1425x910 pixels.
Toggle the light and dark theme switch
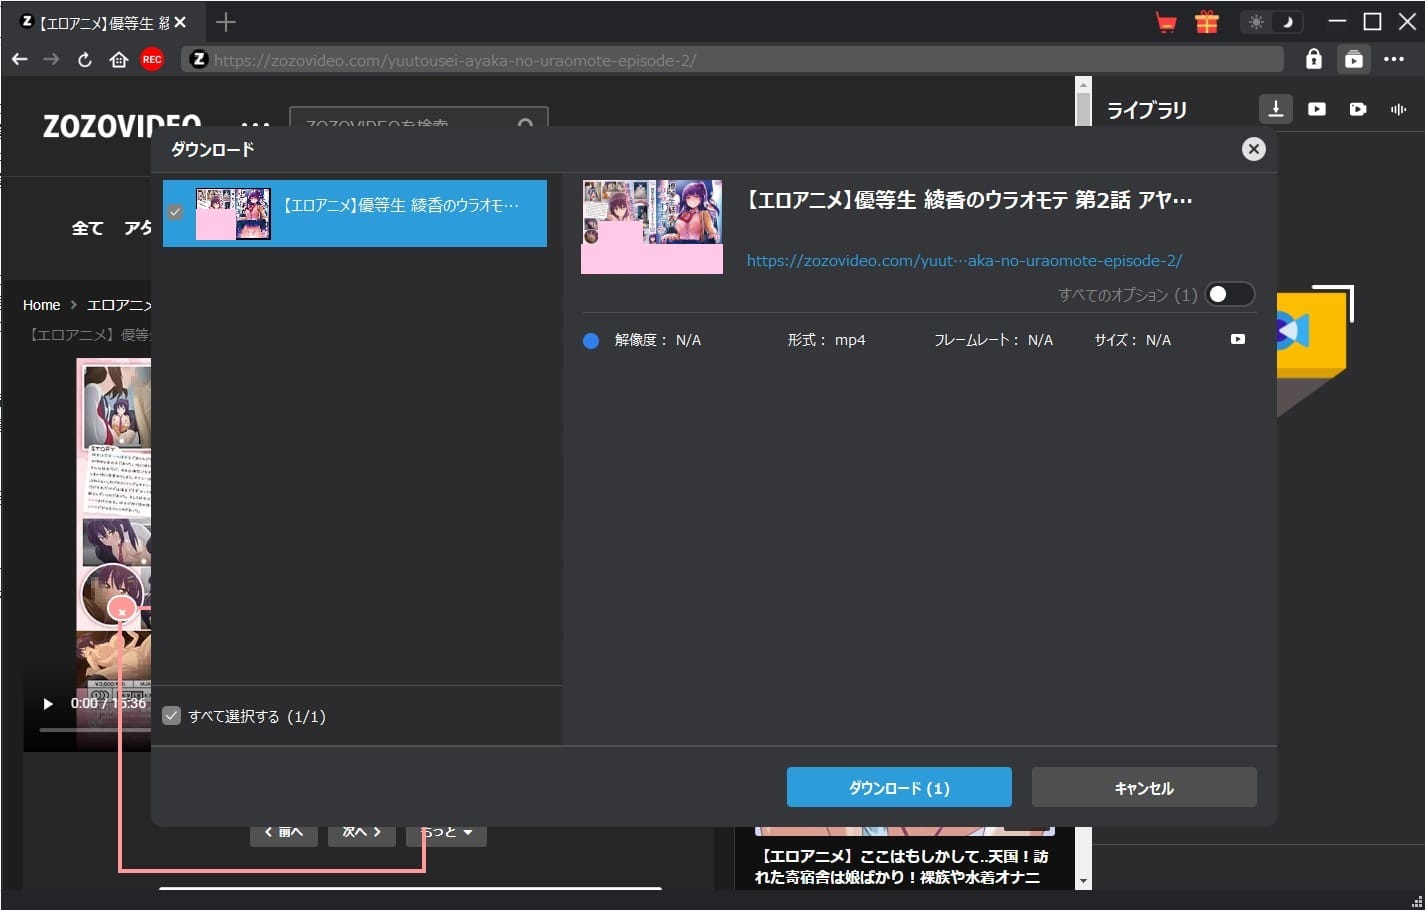click(1271, 22)
